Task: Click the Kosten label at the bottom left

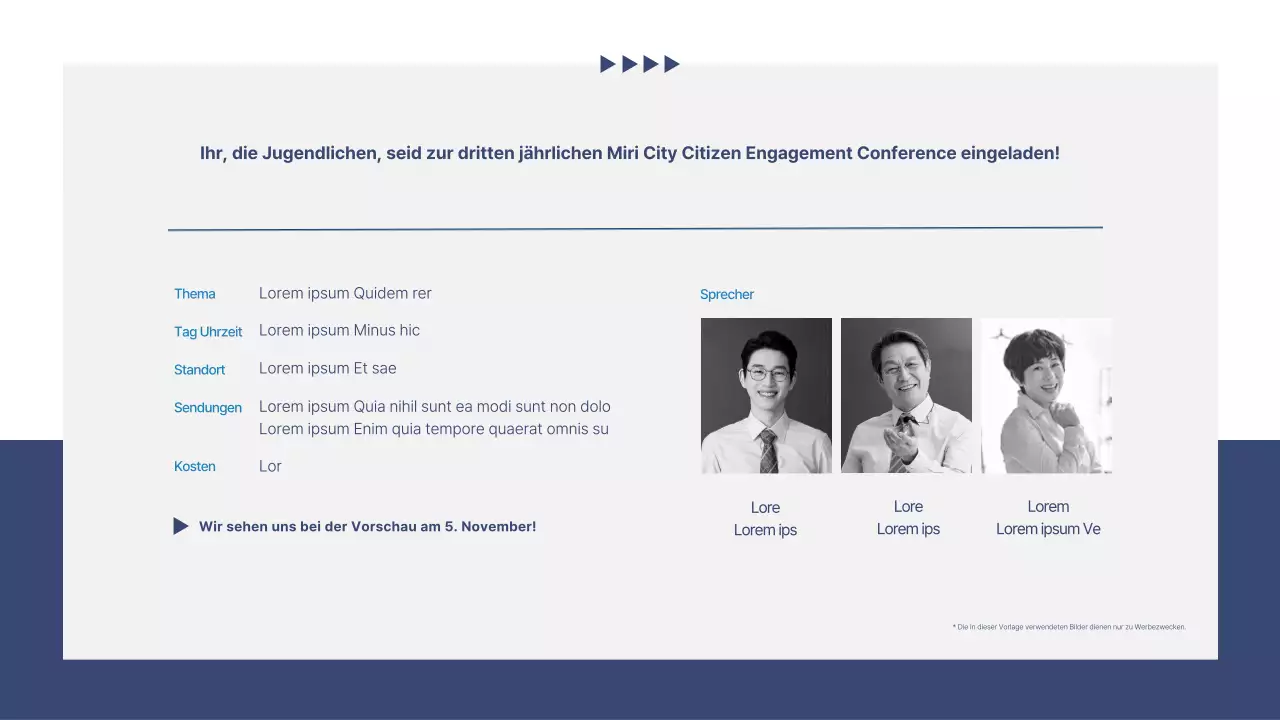Action: click(x=194, y=466)
